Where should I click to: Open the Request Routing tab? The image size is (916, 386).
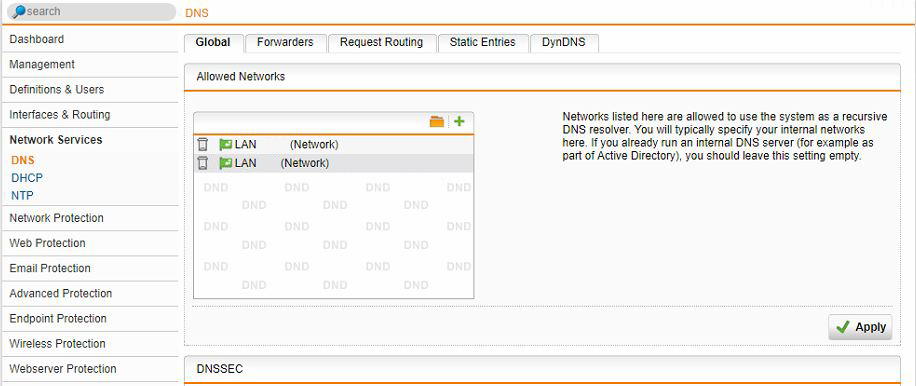tap(381, 43)
